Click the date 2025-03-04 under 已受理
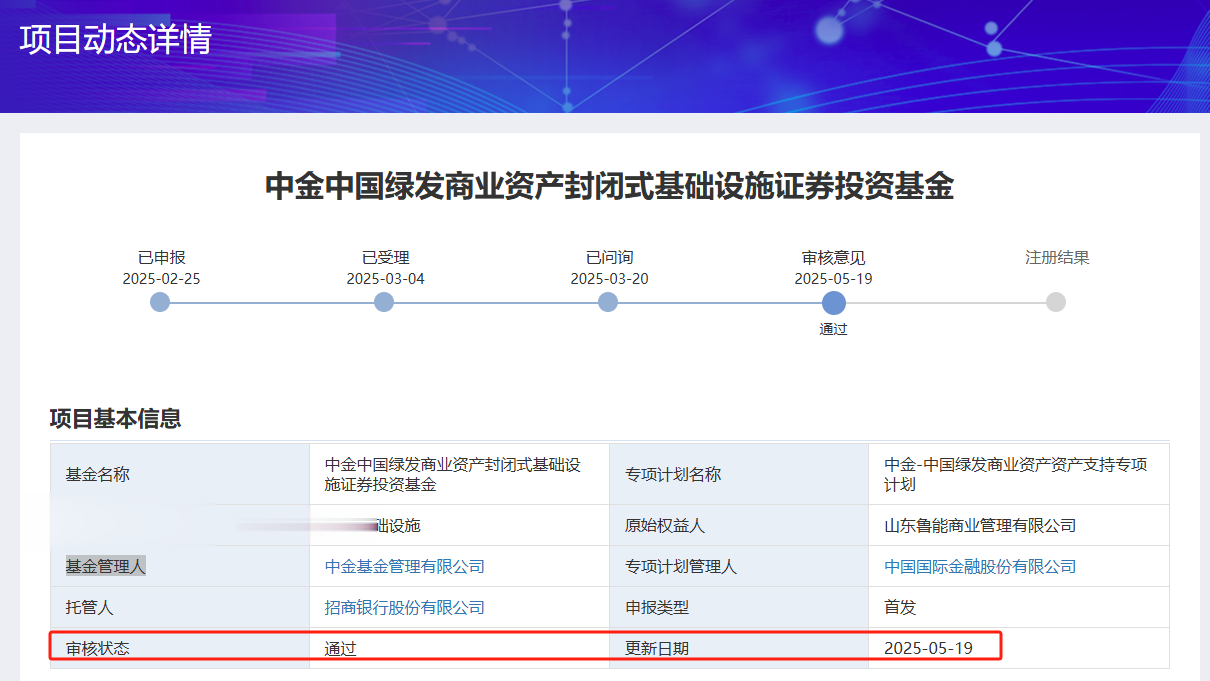The height and width of the screenshot is (681, 1210). [x=385, y=279]
